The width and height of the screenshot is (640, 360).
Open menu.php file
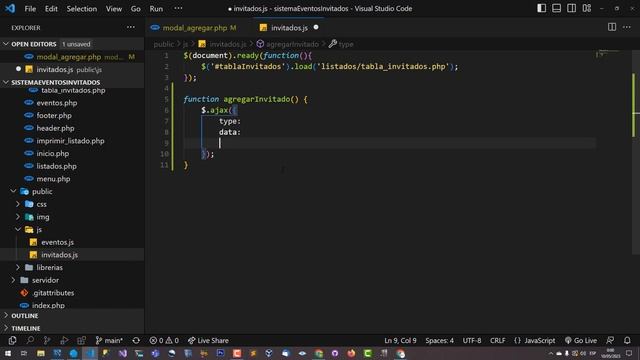(53, 179)
